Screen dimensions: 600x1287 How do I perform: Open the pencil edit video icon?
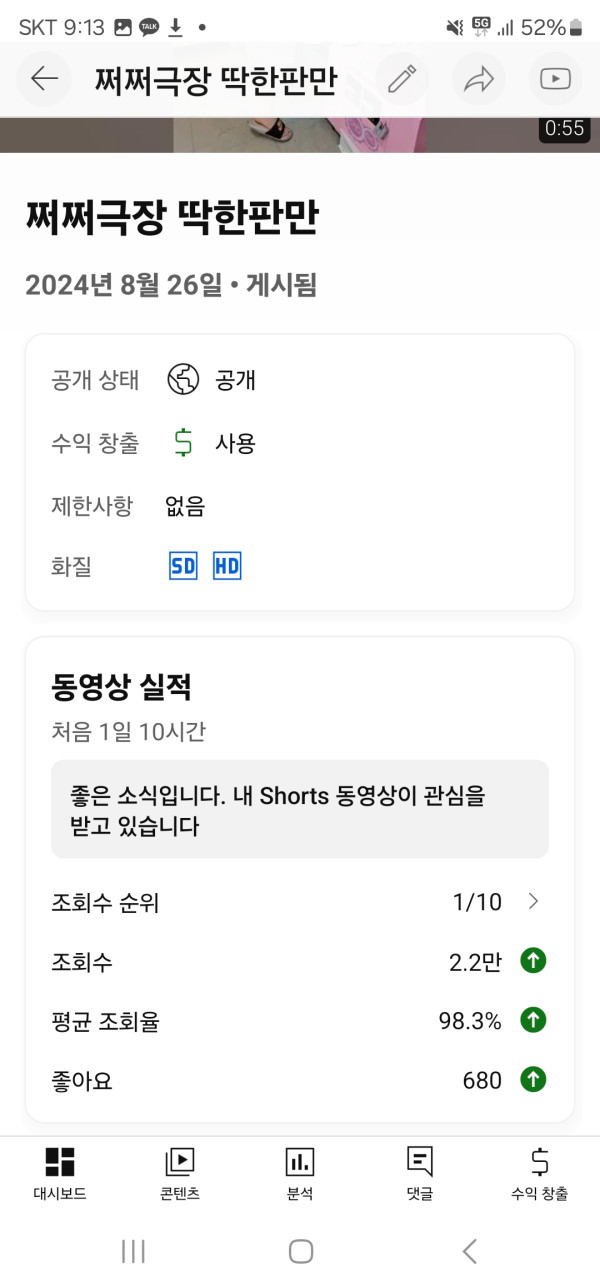[402, 79]
